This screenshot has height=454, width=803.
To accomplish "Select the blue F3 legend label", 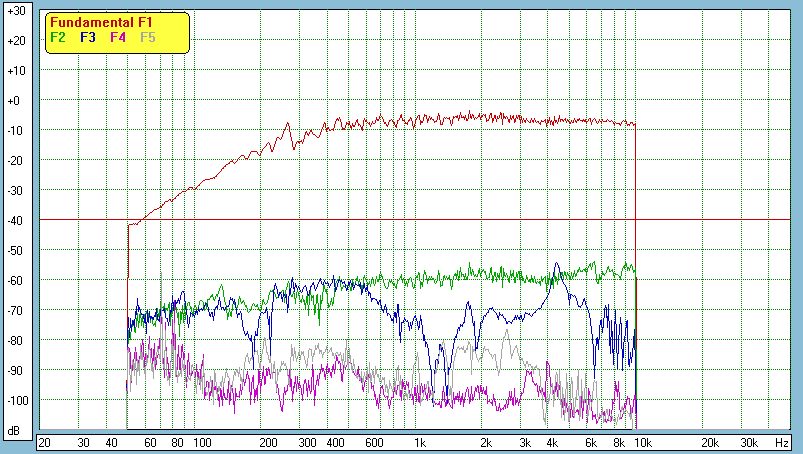I will coord(88,37).
